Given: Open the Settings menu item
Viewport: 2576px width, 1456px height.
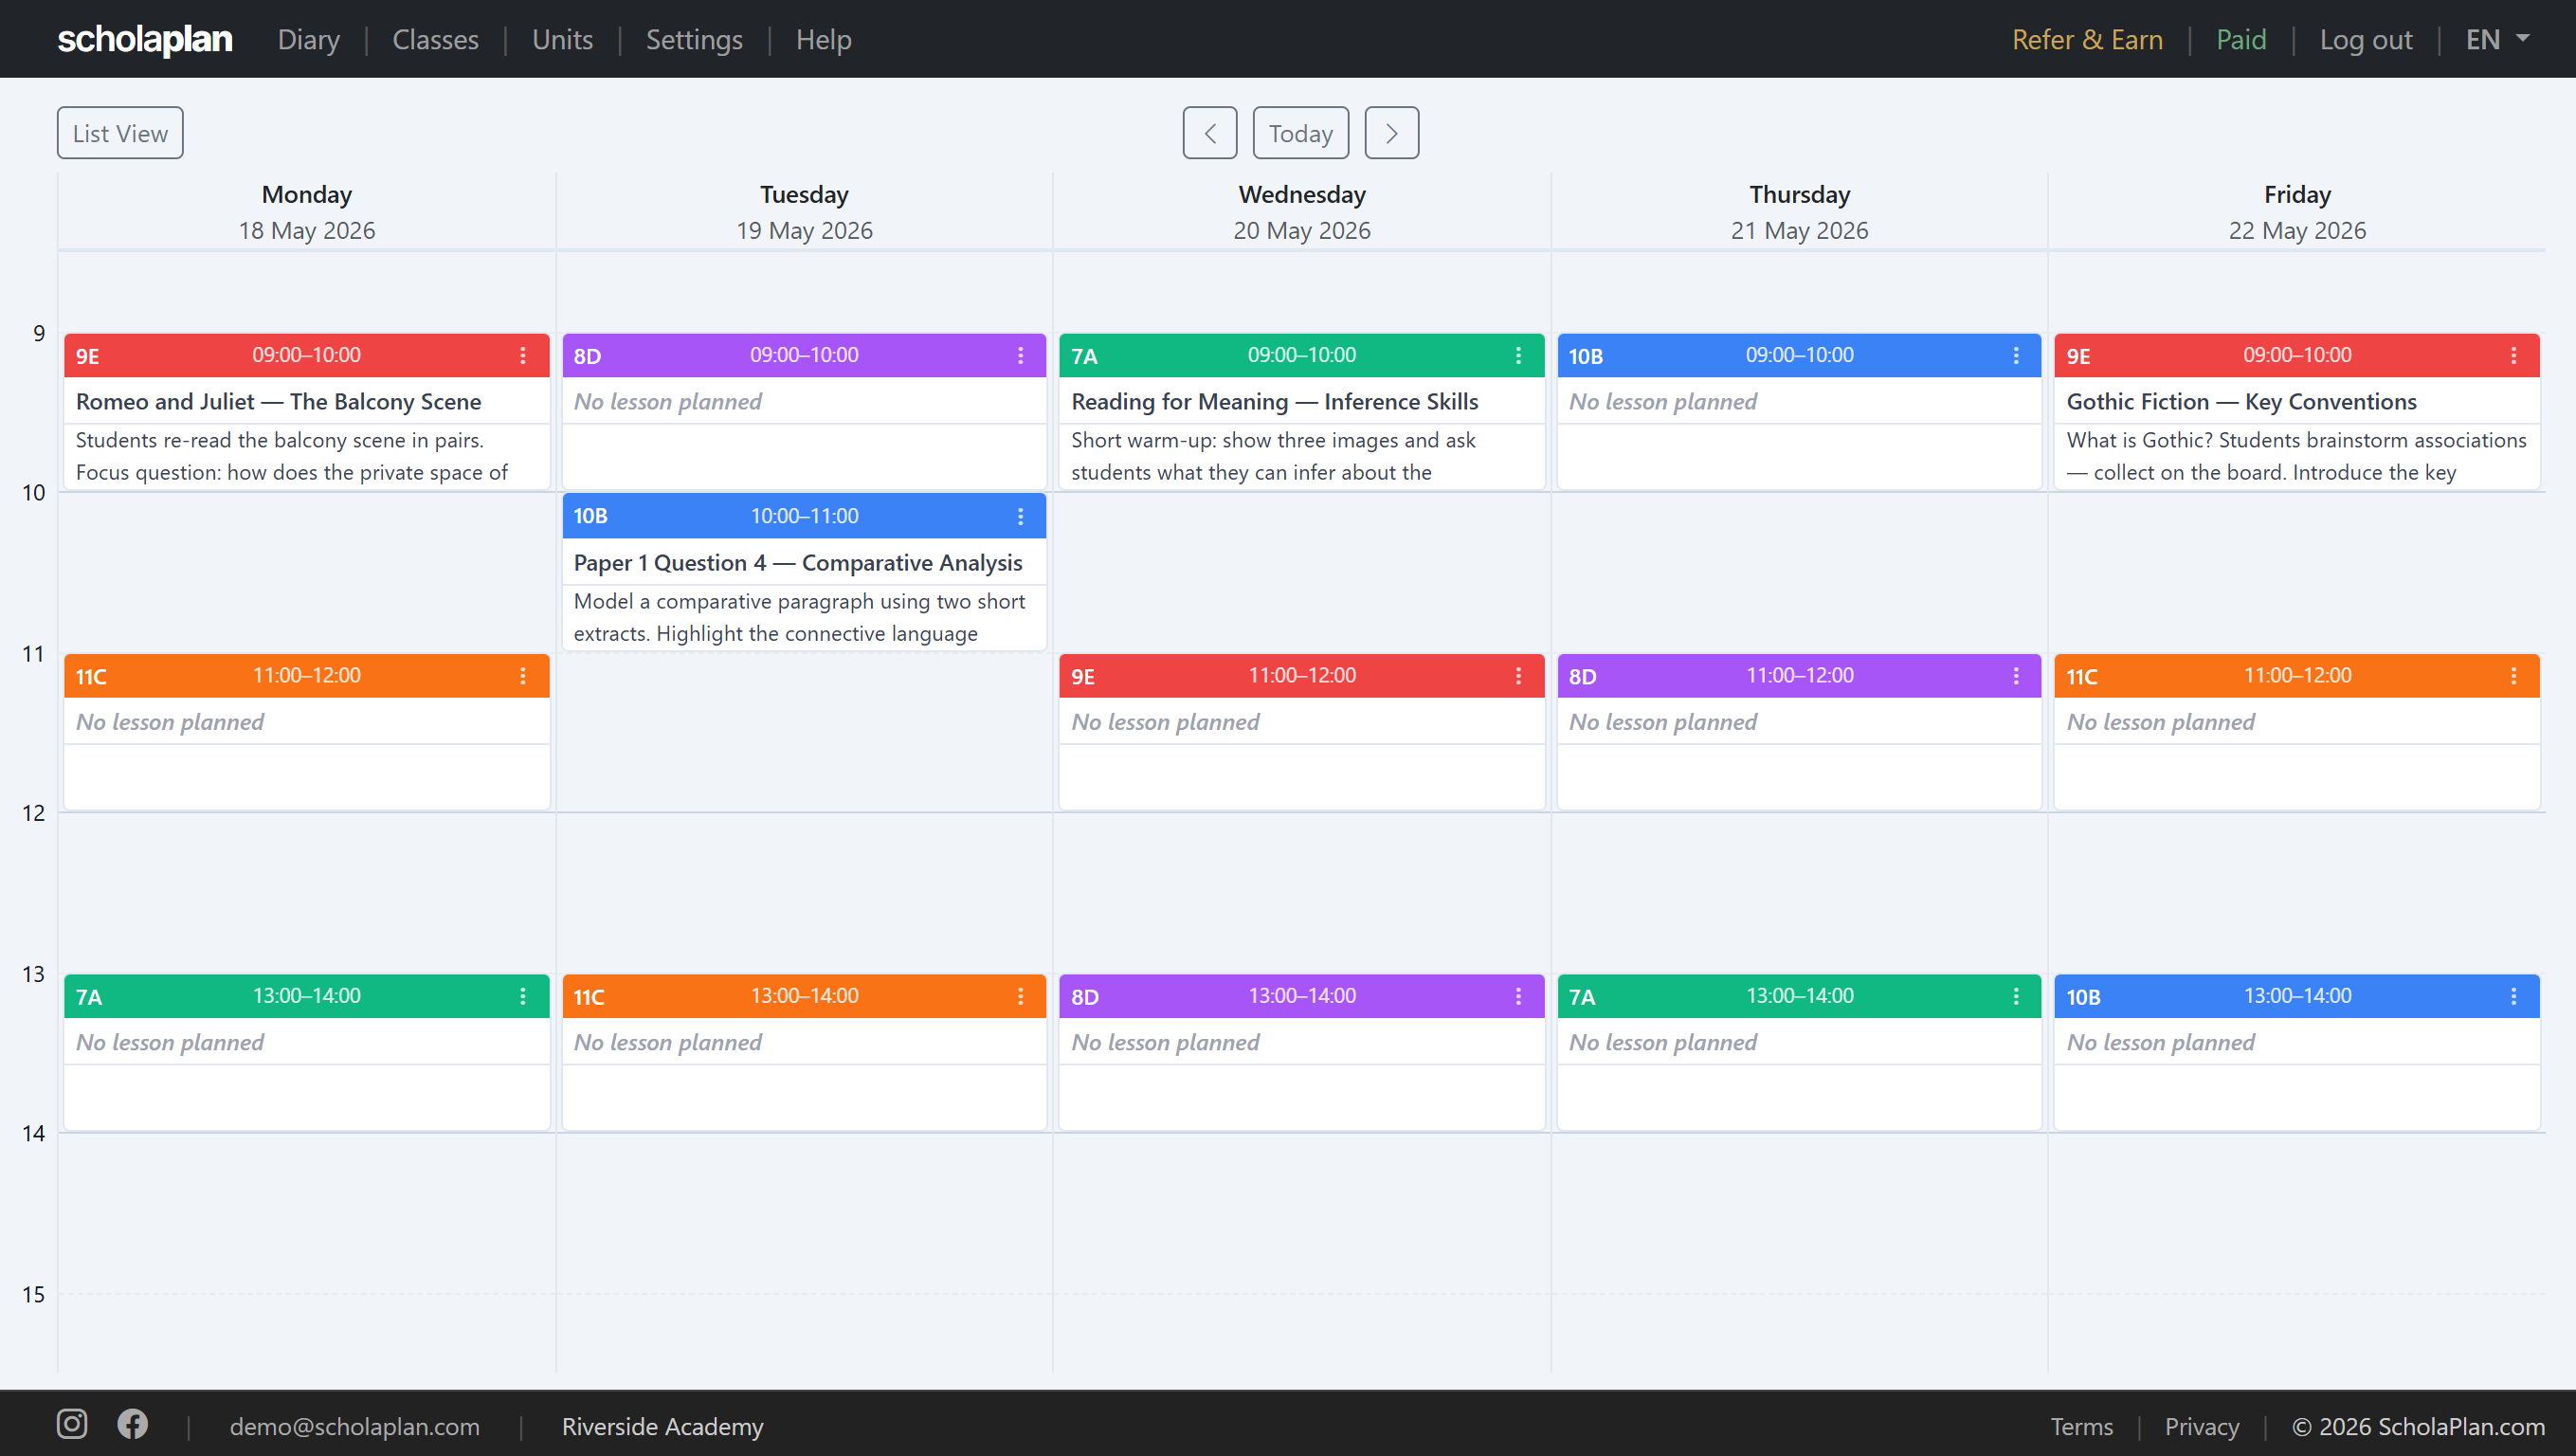Looking at the screenshot, I should [x=694, y=39].
